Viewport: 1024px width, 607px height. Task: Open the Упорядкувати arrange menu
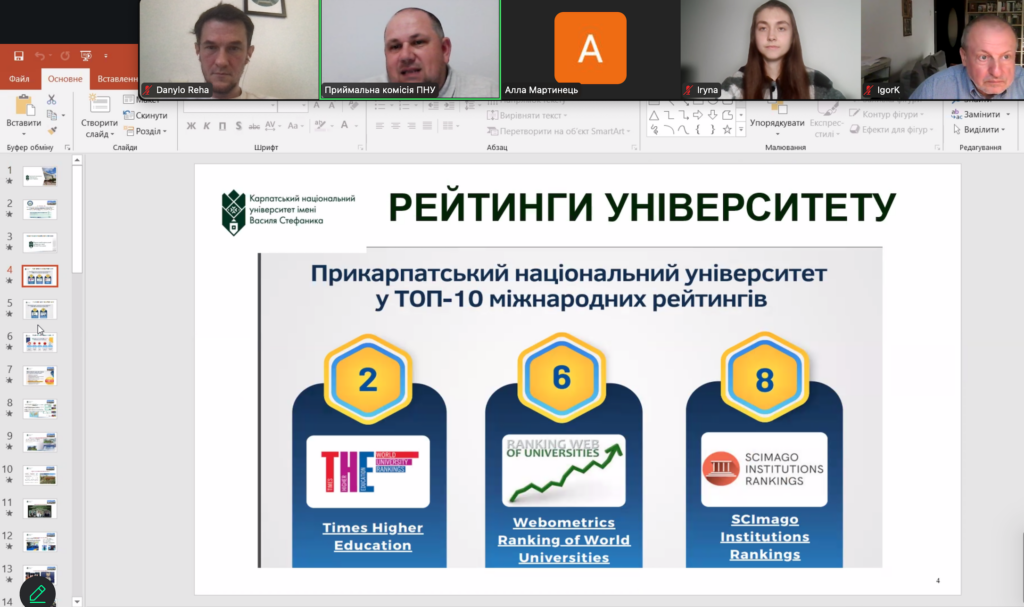tap(777, 118)
